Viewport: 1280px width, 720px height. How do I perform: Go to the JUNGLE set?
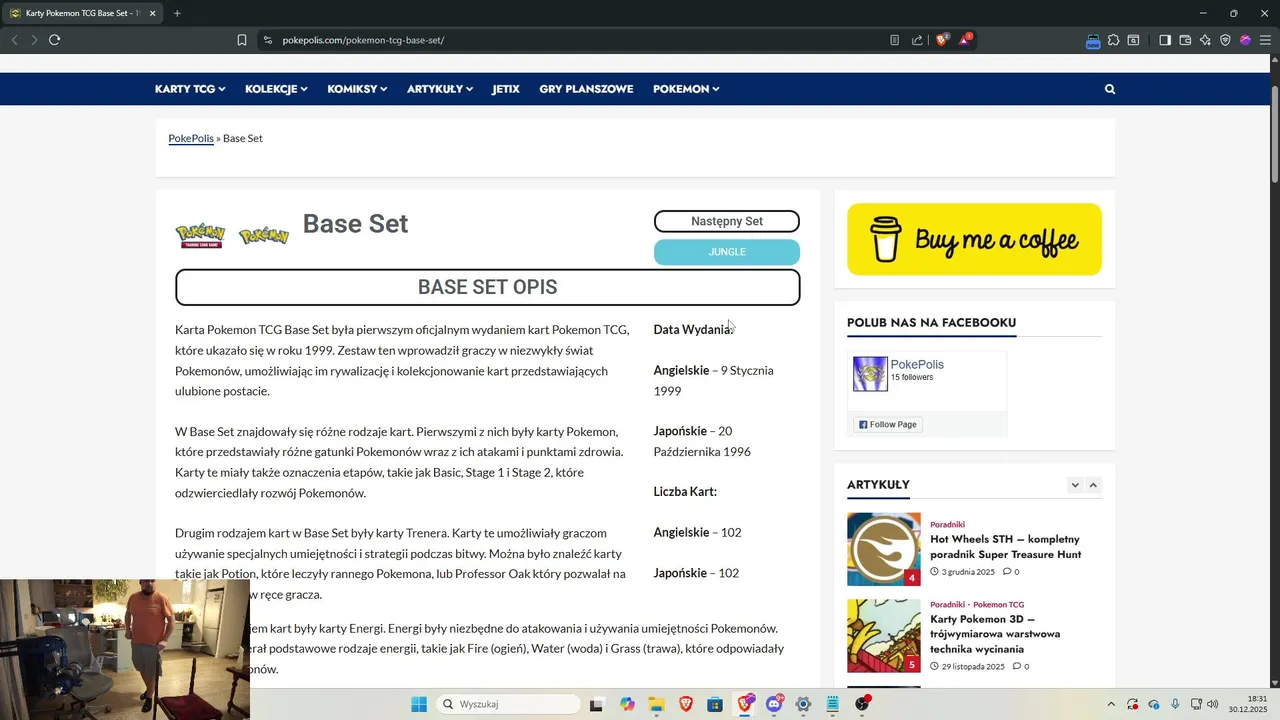(x=727, y=252)
